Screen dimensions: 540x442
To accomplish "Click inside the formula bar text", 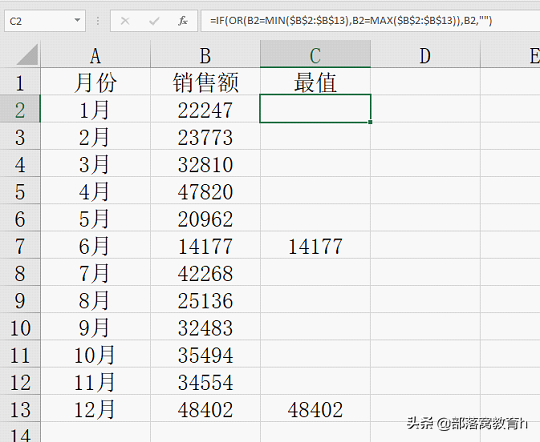I will pyautogui.click(x=351, y=21).
